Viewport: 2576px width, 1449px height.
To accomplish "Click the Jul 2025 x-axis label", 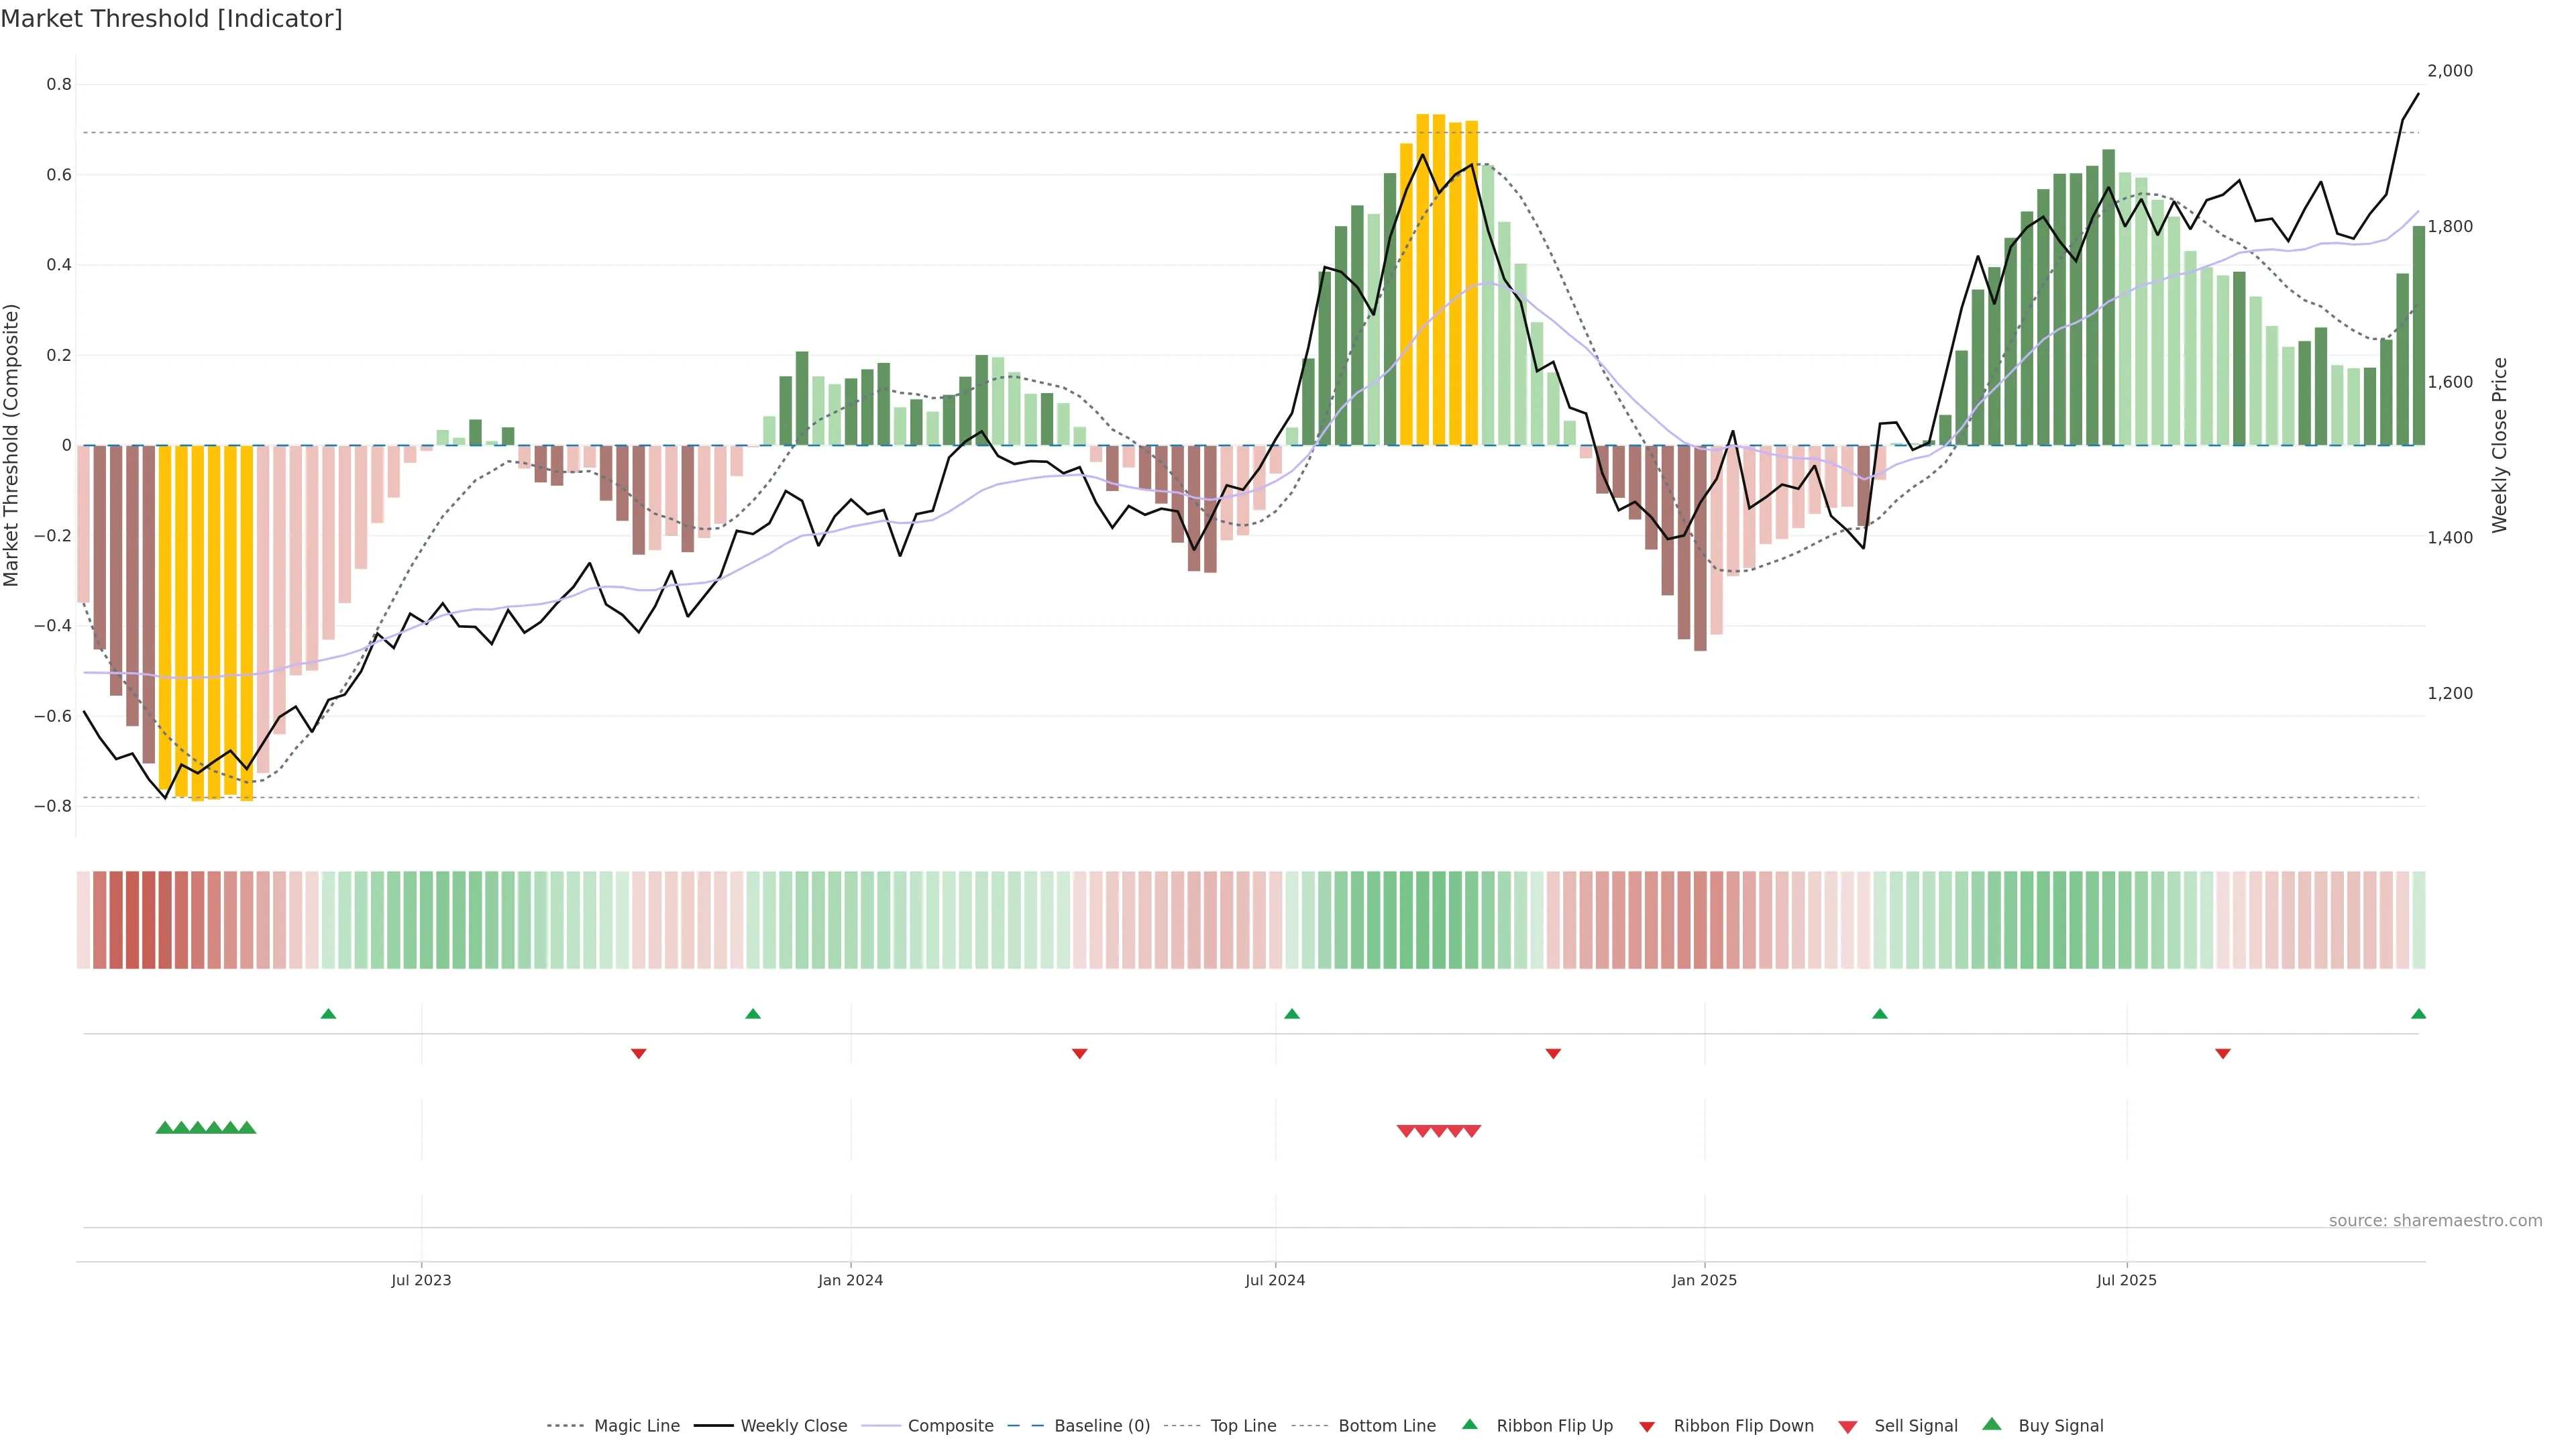I will tap(2126, 1280).
